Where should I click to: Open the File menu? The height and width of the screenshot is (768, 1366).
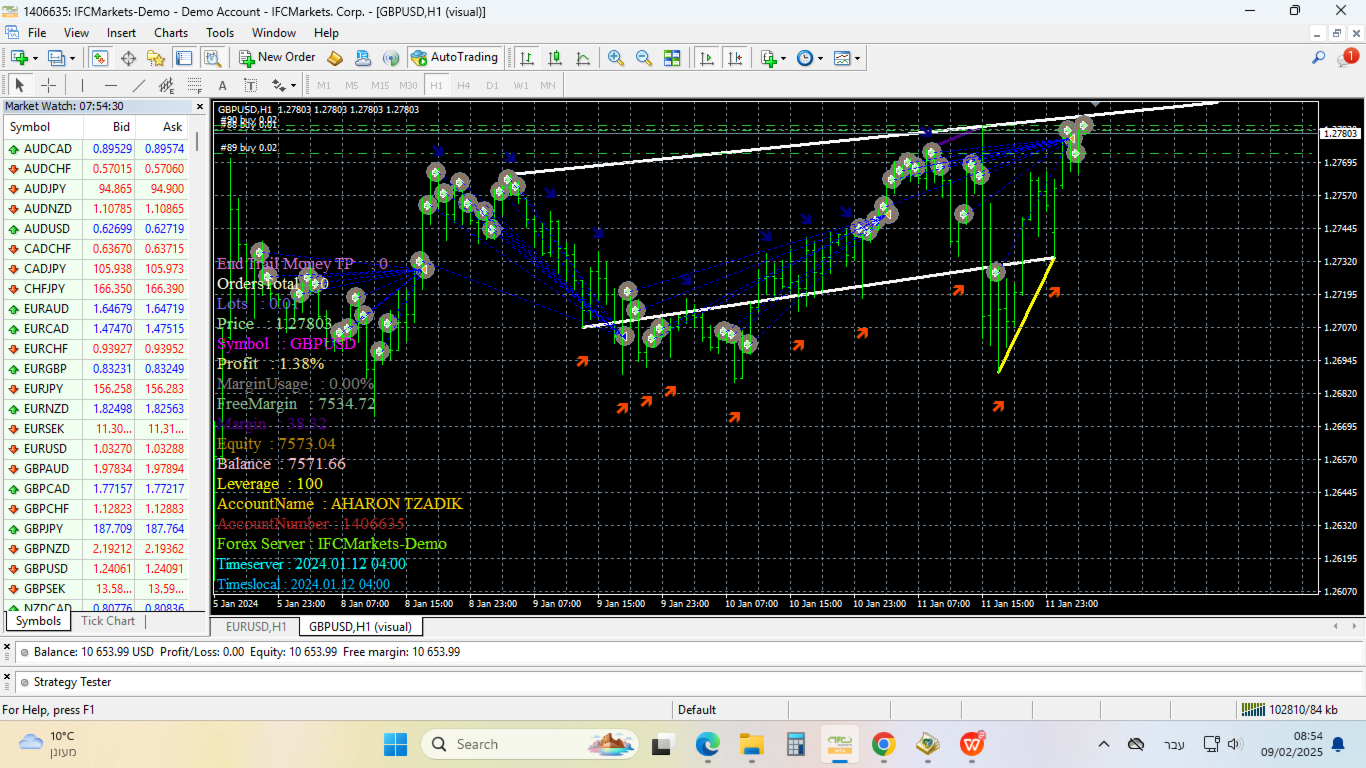pyautogui.click(x=37, y=33)
